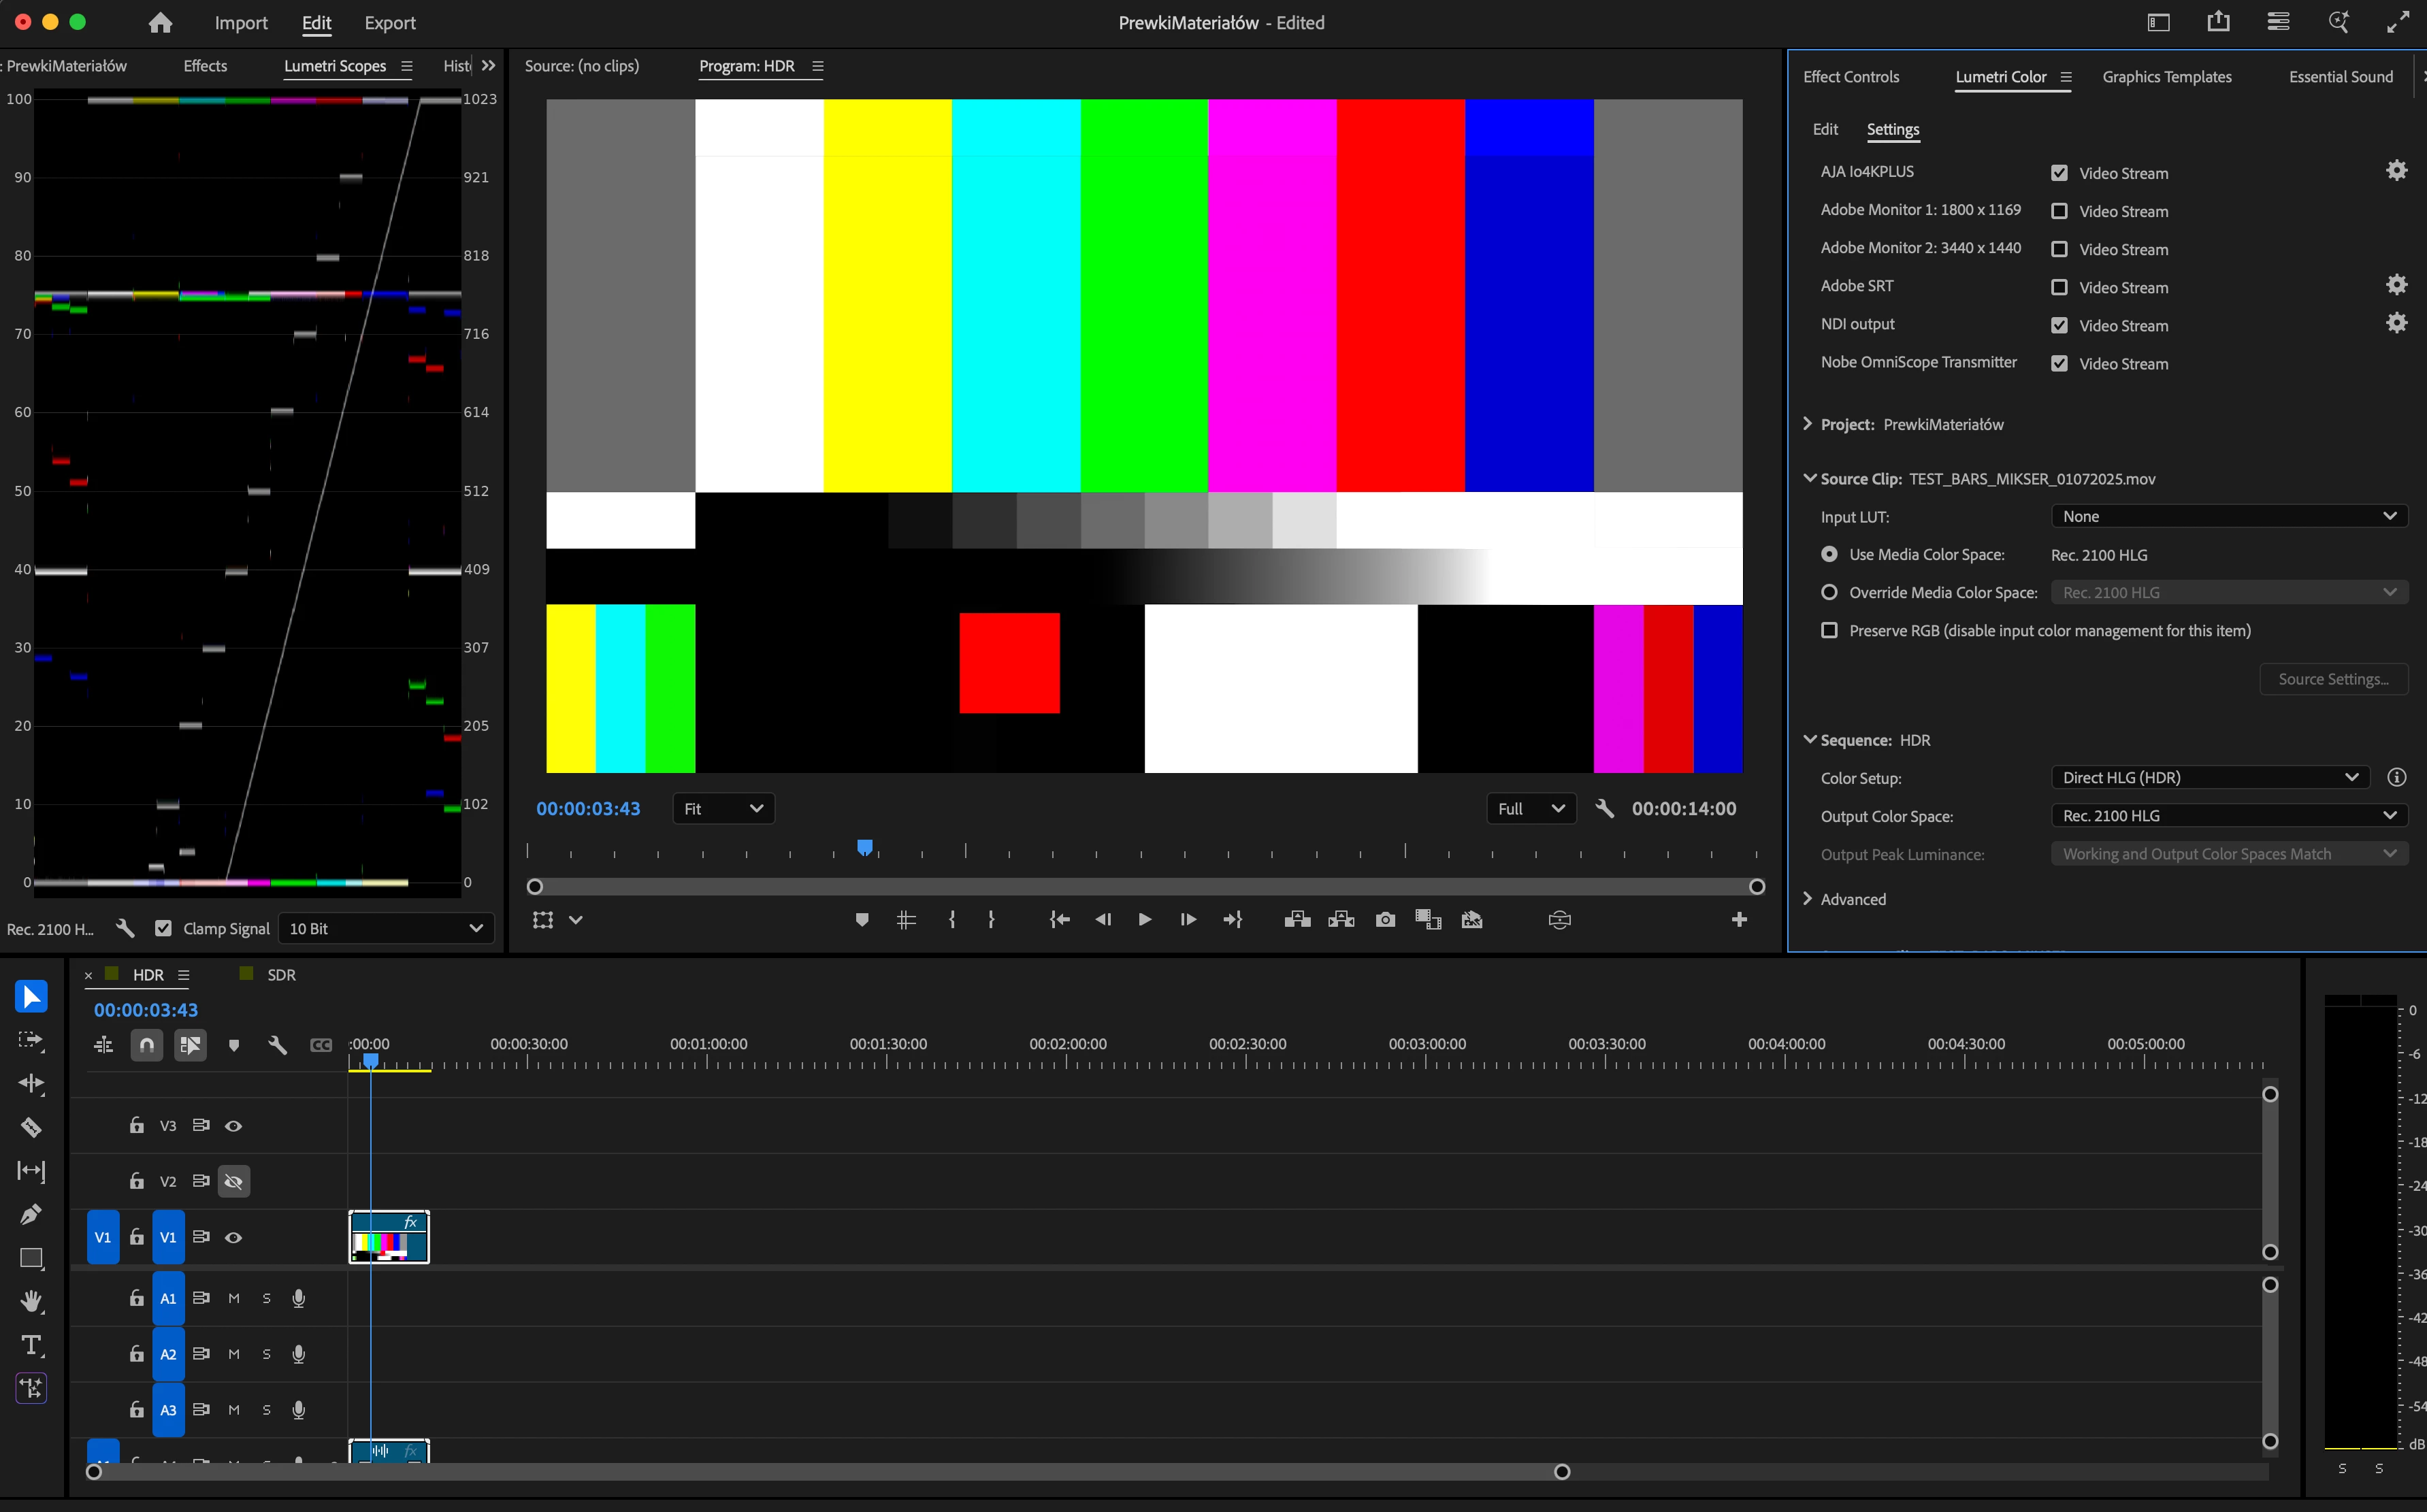This screenshot has width=2427, height=1512.
Task: Open the Color Setup dropdown
Action: click(2209, 777)
